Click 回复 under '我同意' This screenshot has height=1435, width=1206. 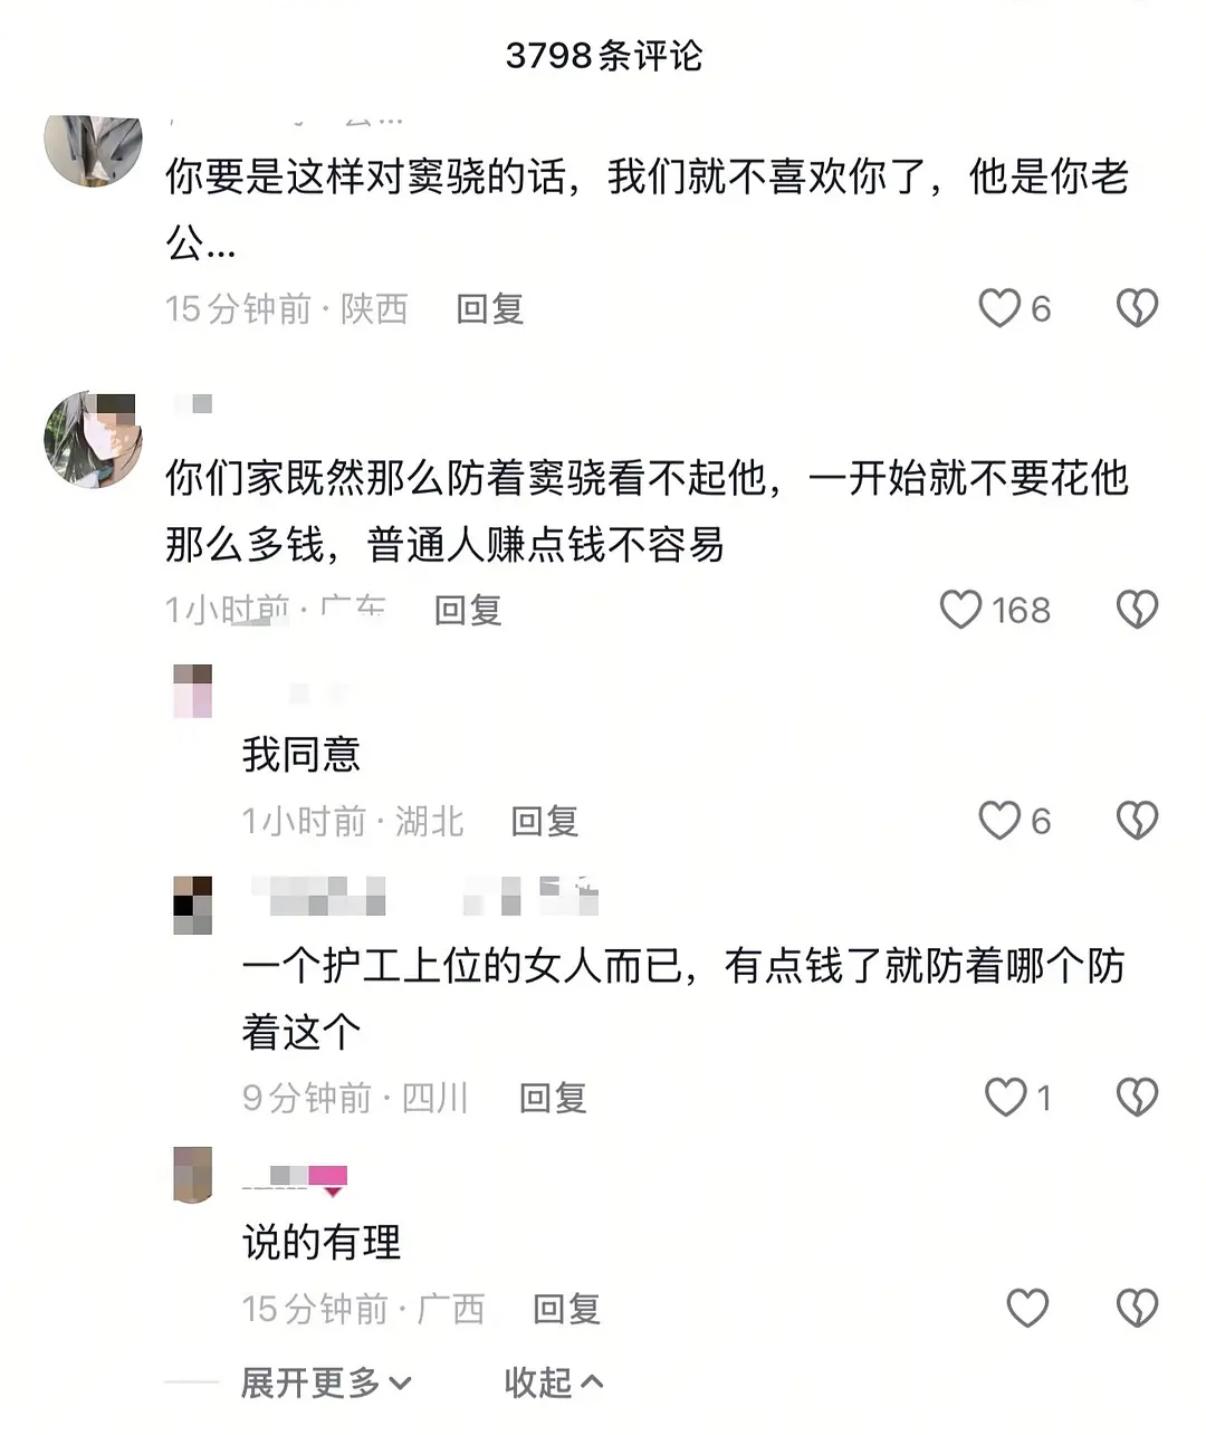[545, 822]
